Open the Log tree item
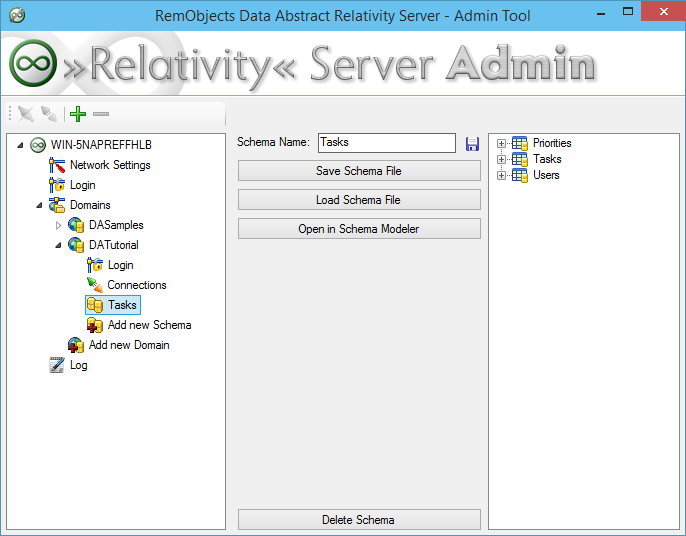 [79, 365]
